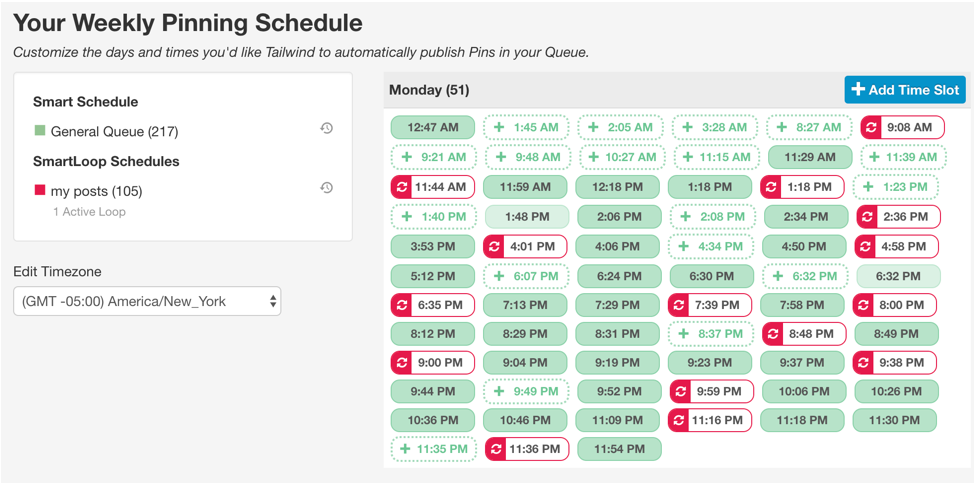Viewport: 974px width, 483px height.
Task: Open the 1 Active Loop link
Action: coord(89,212)
